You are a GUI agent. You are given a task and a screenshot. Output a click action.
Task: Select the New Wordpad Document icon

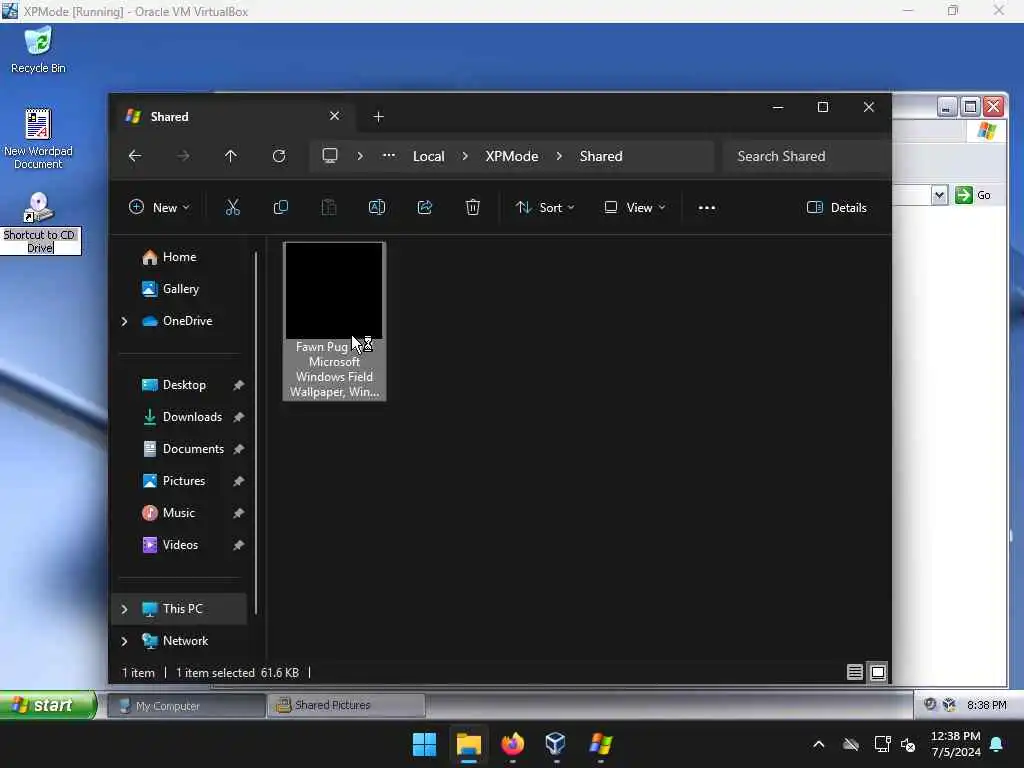(38, 139)
